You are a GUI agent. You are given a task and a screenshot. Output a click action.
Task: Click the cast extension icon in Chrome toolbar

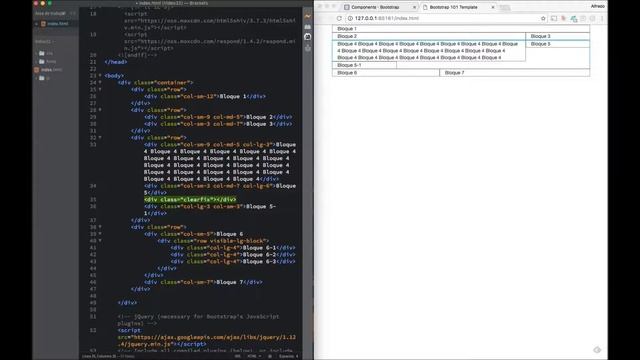pyautogui.click(x=554, y=18)
